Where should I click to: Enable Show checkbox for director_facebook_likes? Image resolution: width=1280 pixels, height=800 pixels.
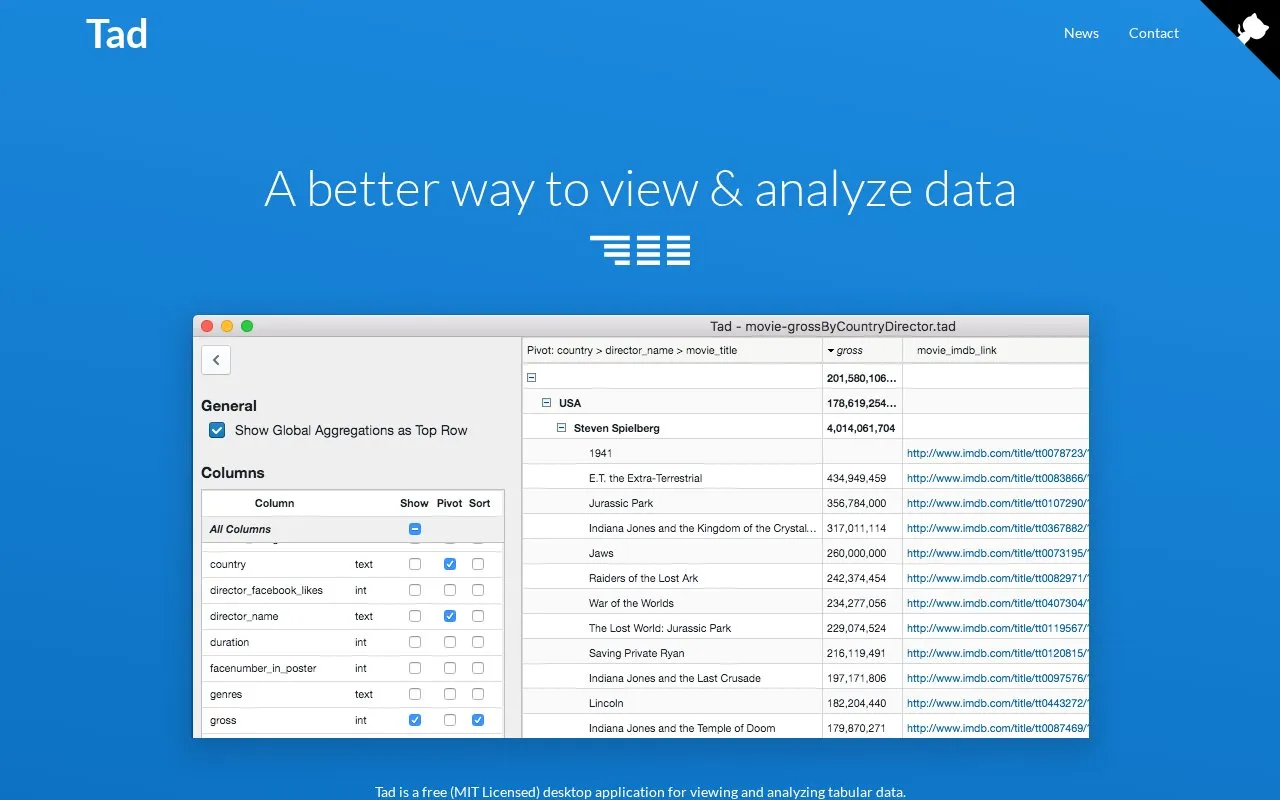415,590
